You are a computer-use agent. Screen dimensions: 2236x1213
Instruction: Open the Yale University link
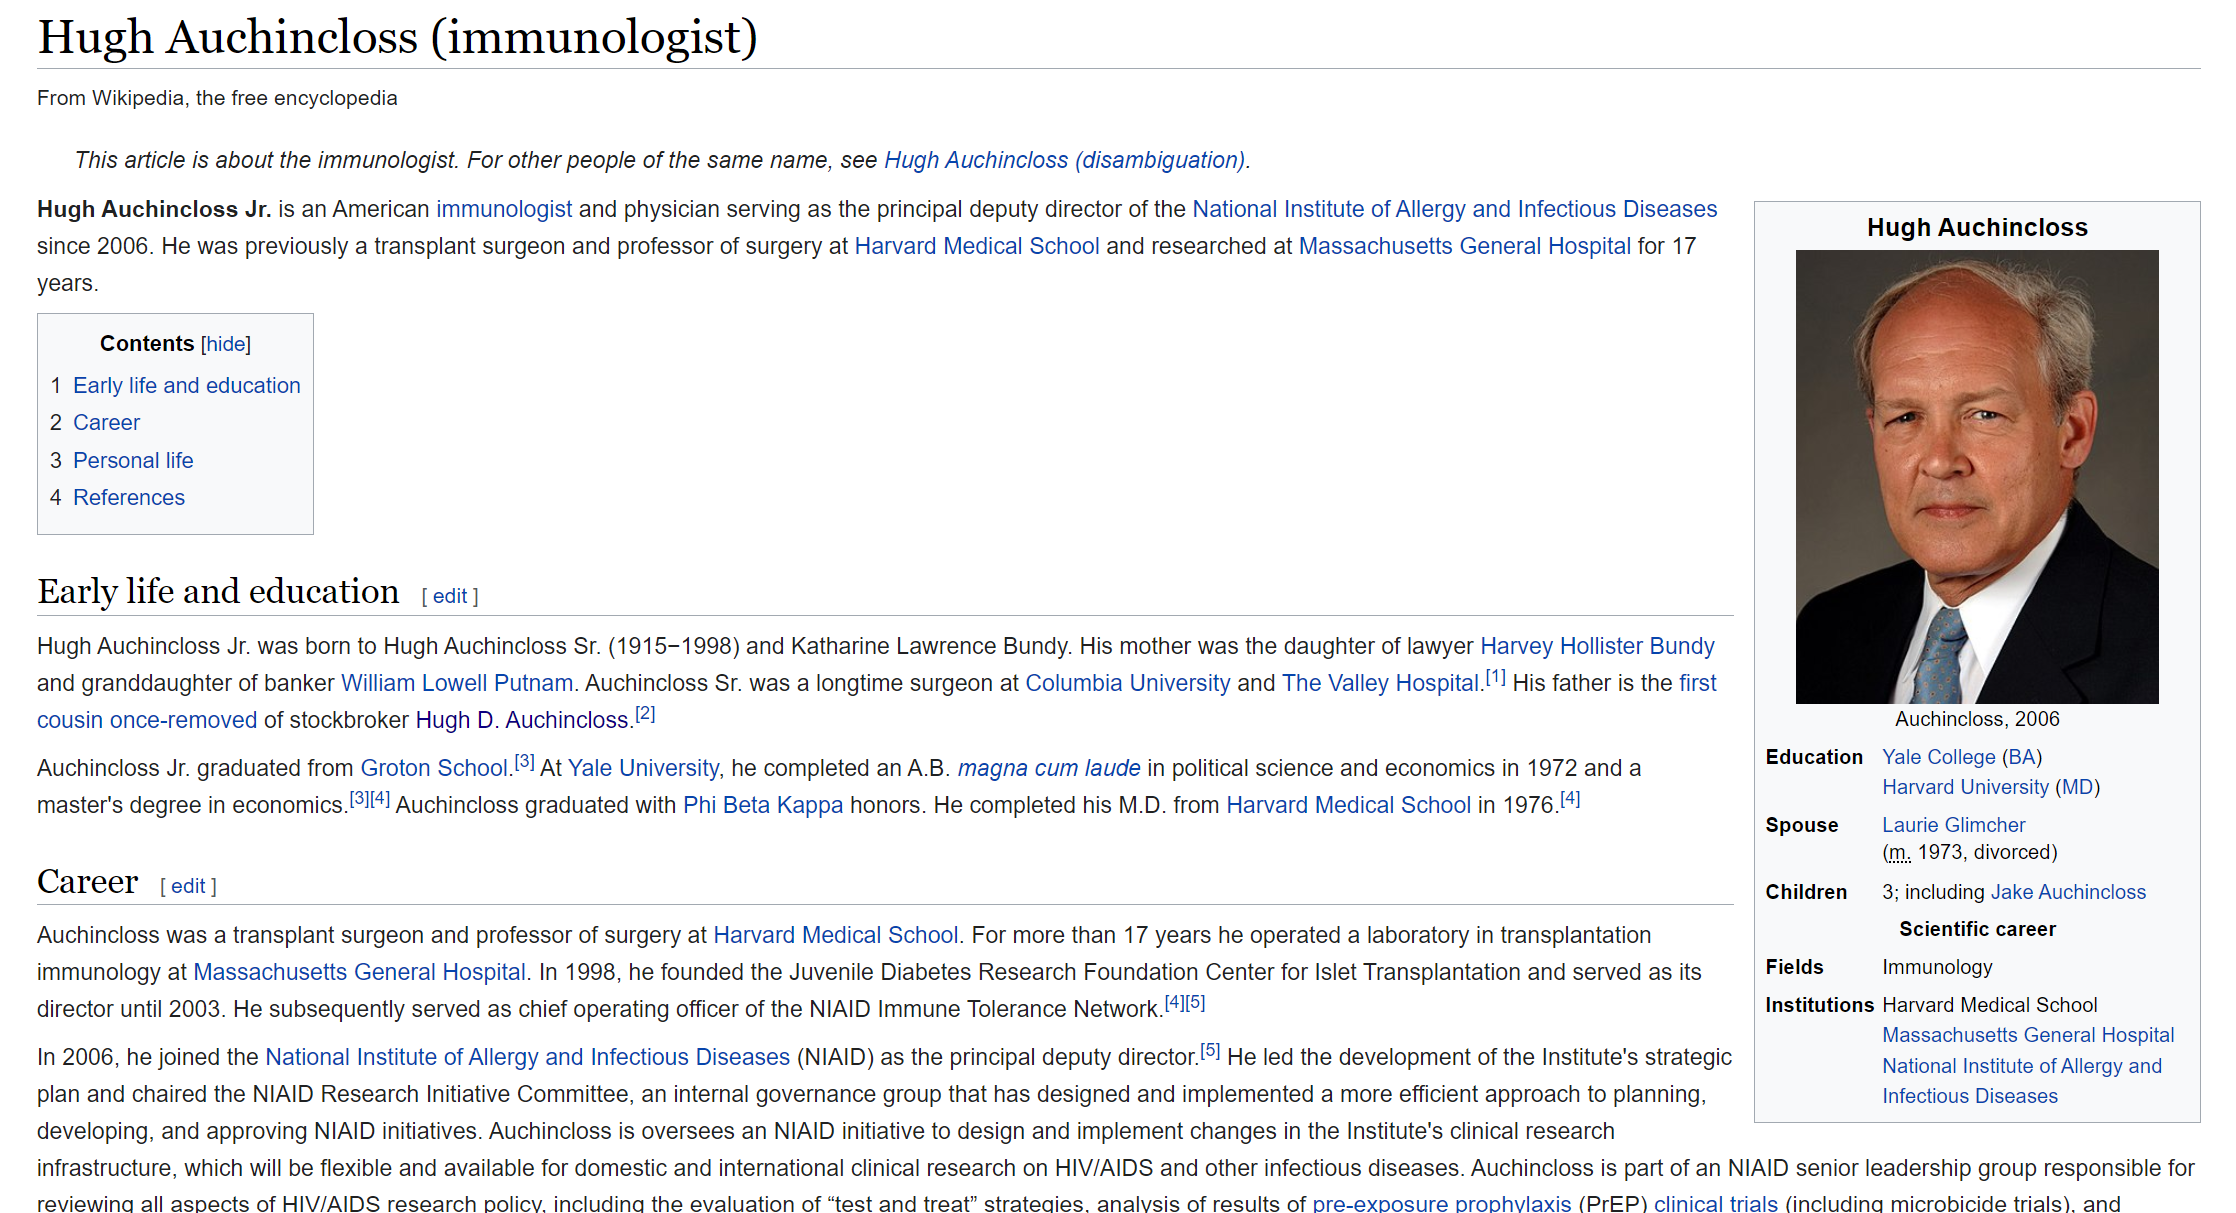point(643,768)
